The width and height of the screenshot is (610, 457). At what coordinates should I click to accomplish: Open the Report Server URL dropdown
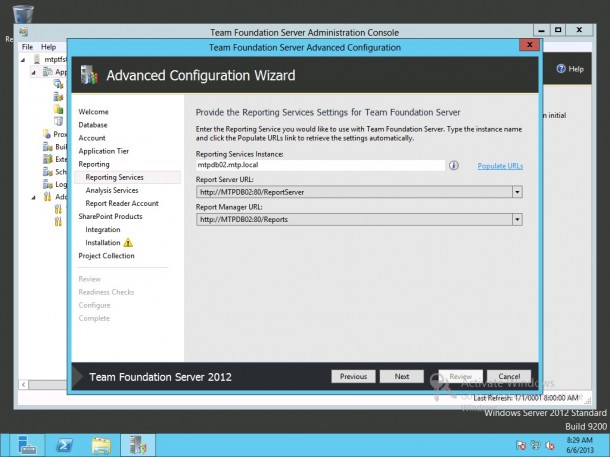(x=517, y=192)
